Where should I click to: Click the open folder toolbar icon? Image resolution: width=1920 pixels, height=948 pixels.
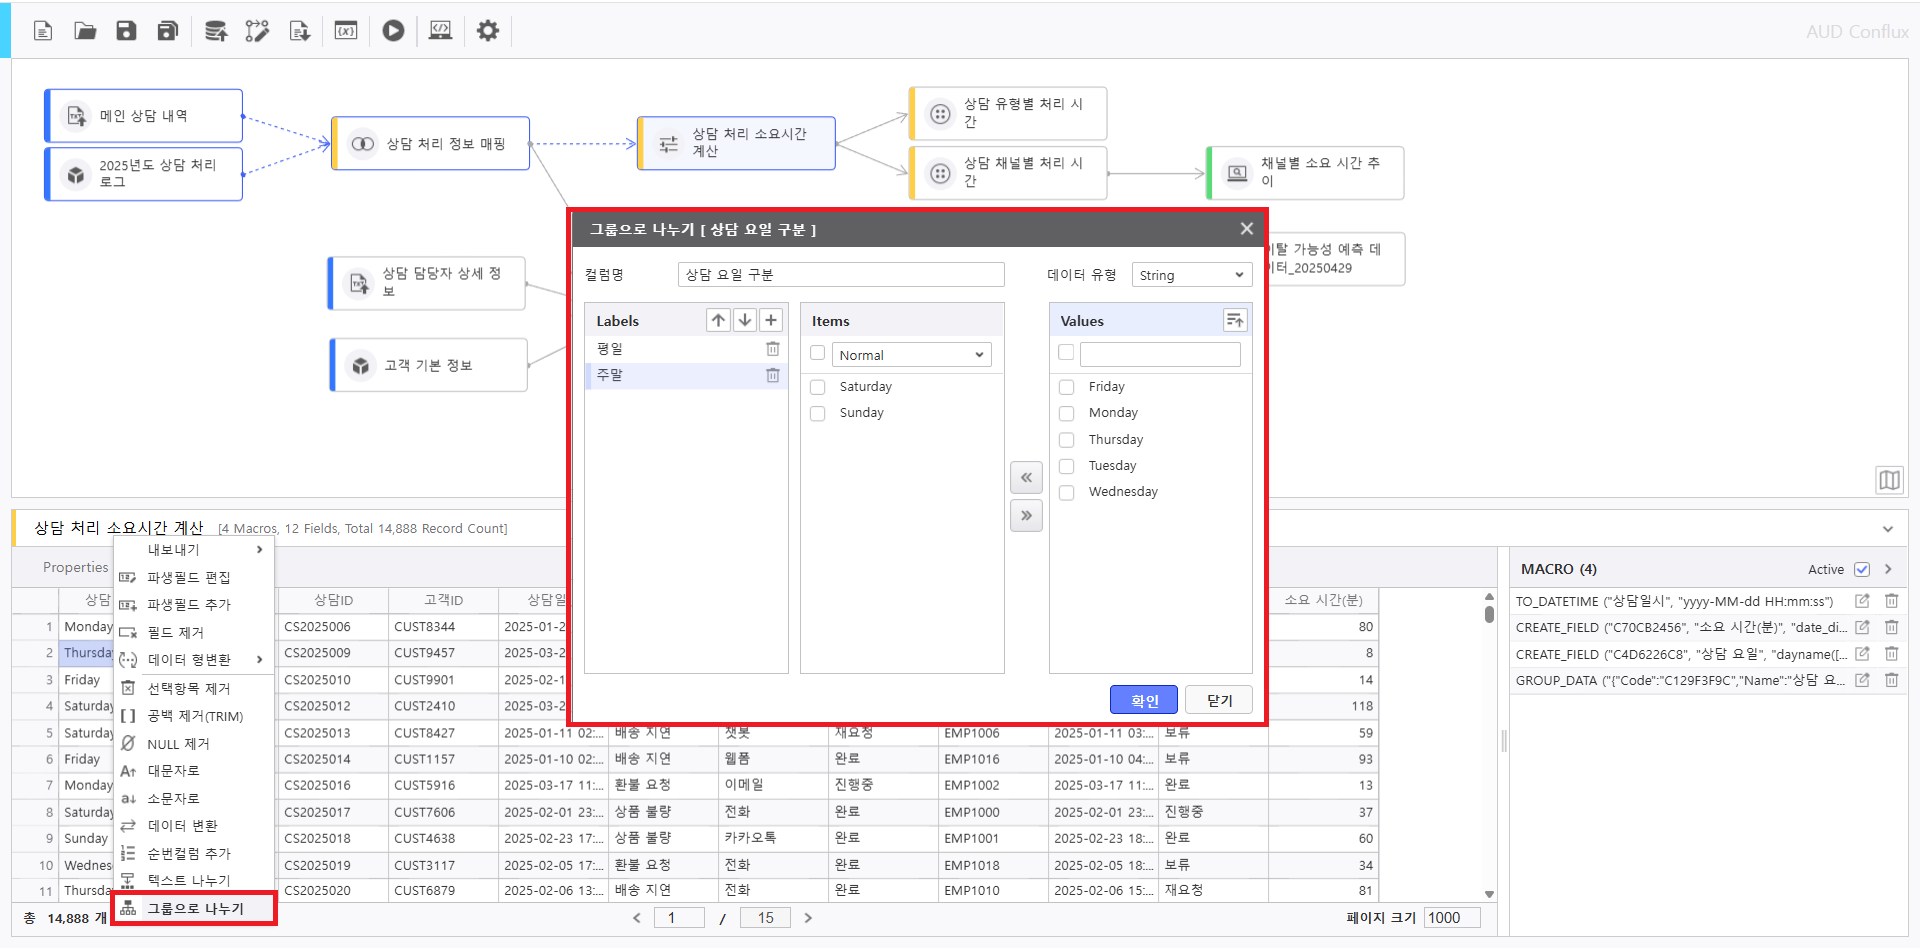coord(85,31)
